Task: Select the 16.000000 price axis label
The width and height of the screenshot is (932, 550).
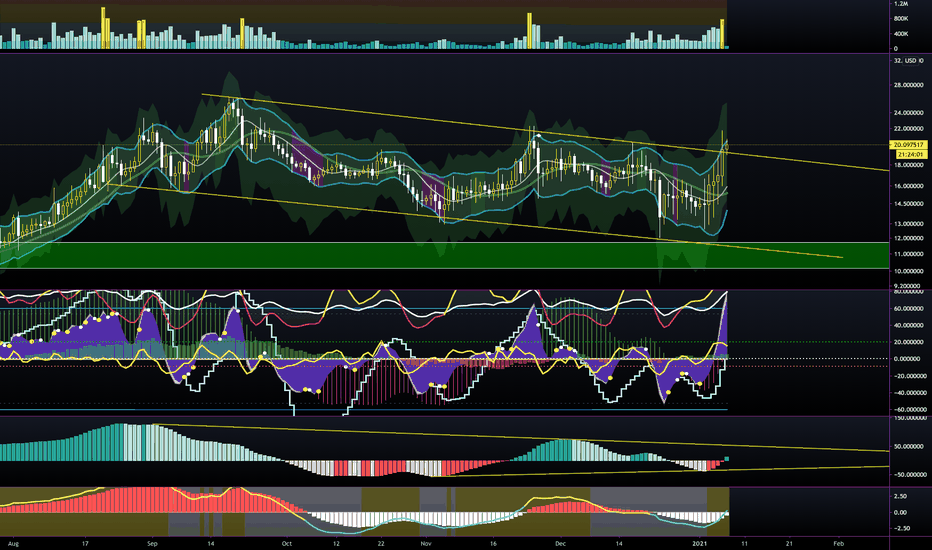Action: (x=908, y=186)
